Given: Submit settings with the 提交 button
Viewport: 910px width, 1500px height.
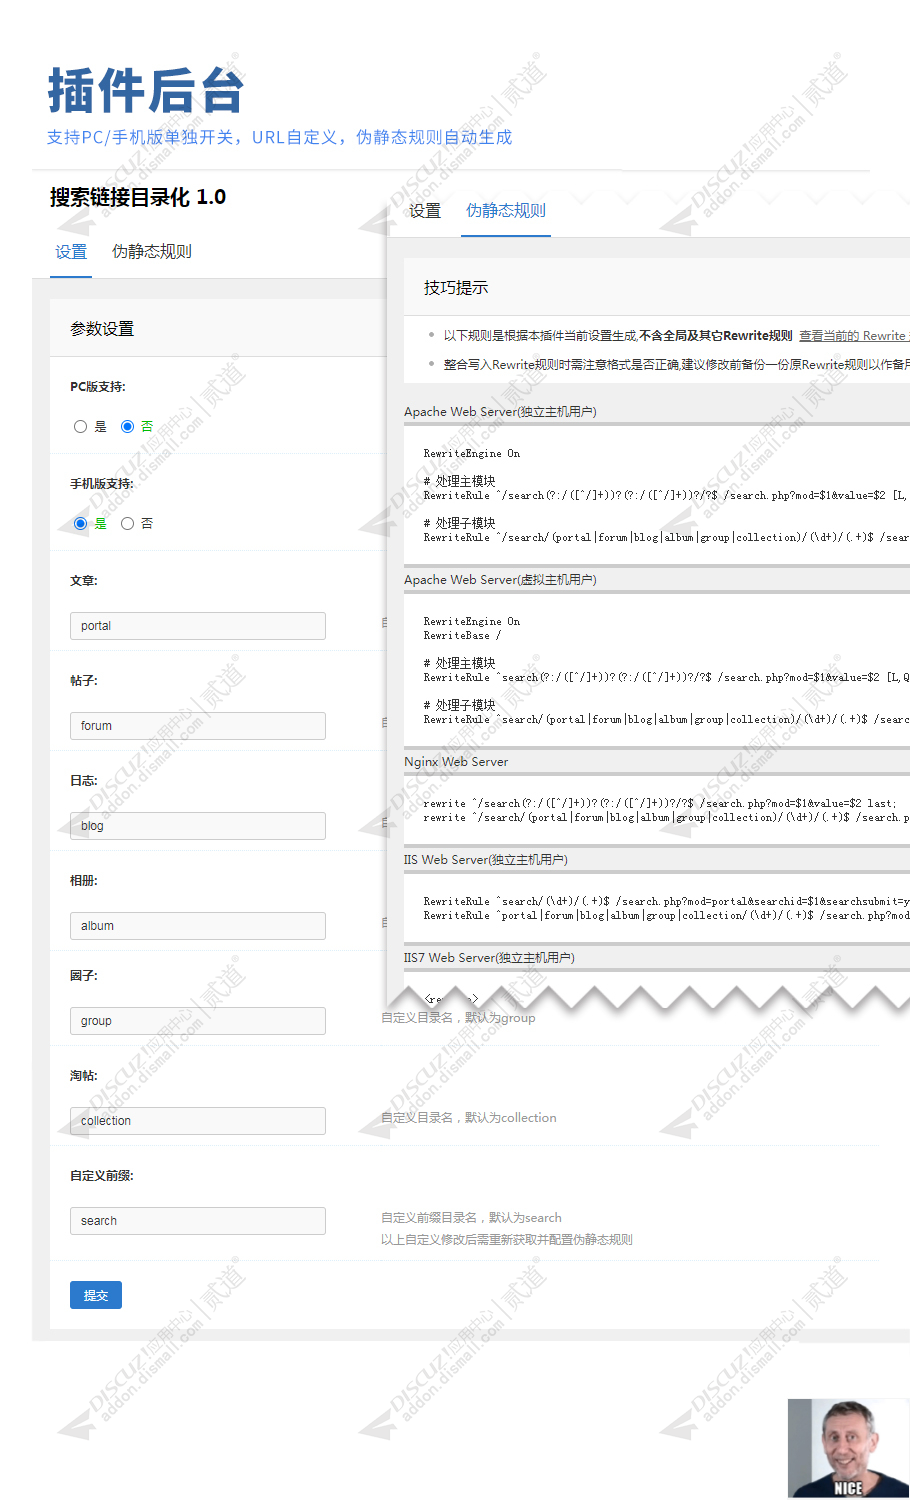Looking at the screenshot, I should coord(96,1295).
